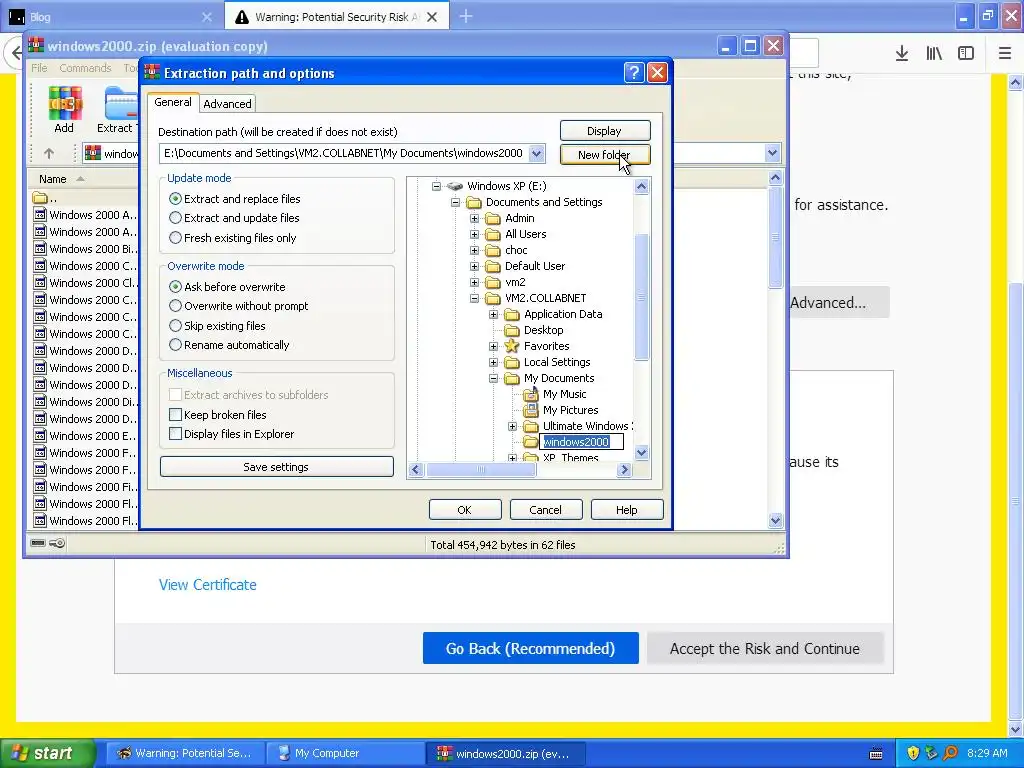Enable Keep broken files checkbox
Image resolution: width=1024 pixels, height=768 pixels.
click(x=175, y=415)
